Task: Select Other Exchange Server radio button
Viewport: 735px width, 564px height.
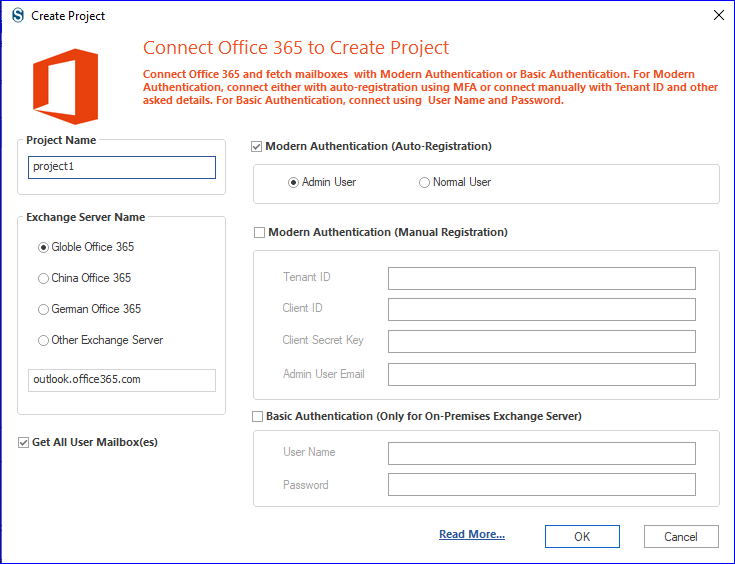Action: (x=100, y=340)
